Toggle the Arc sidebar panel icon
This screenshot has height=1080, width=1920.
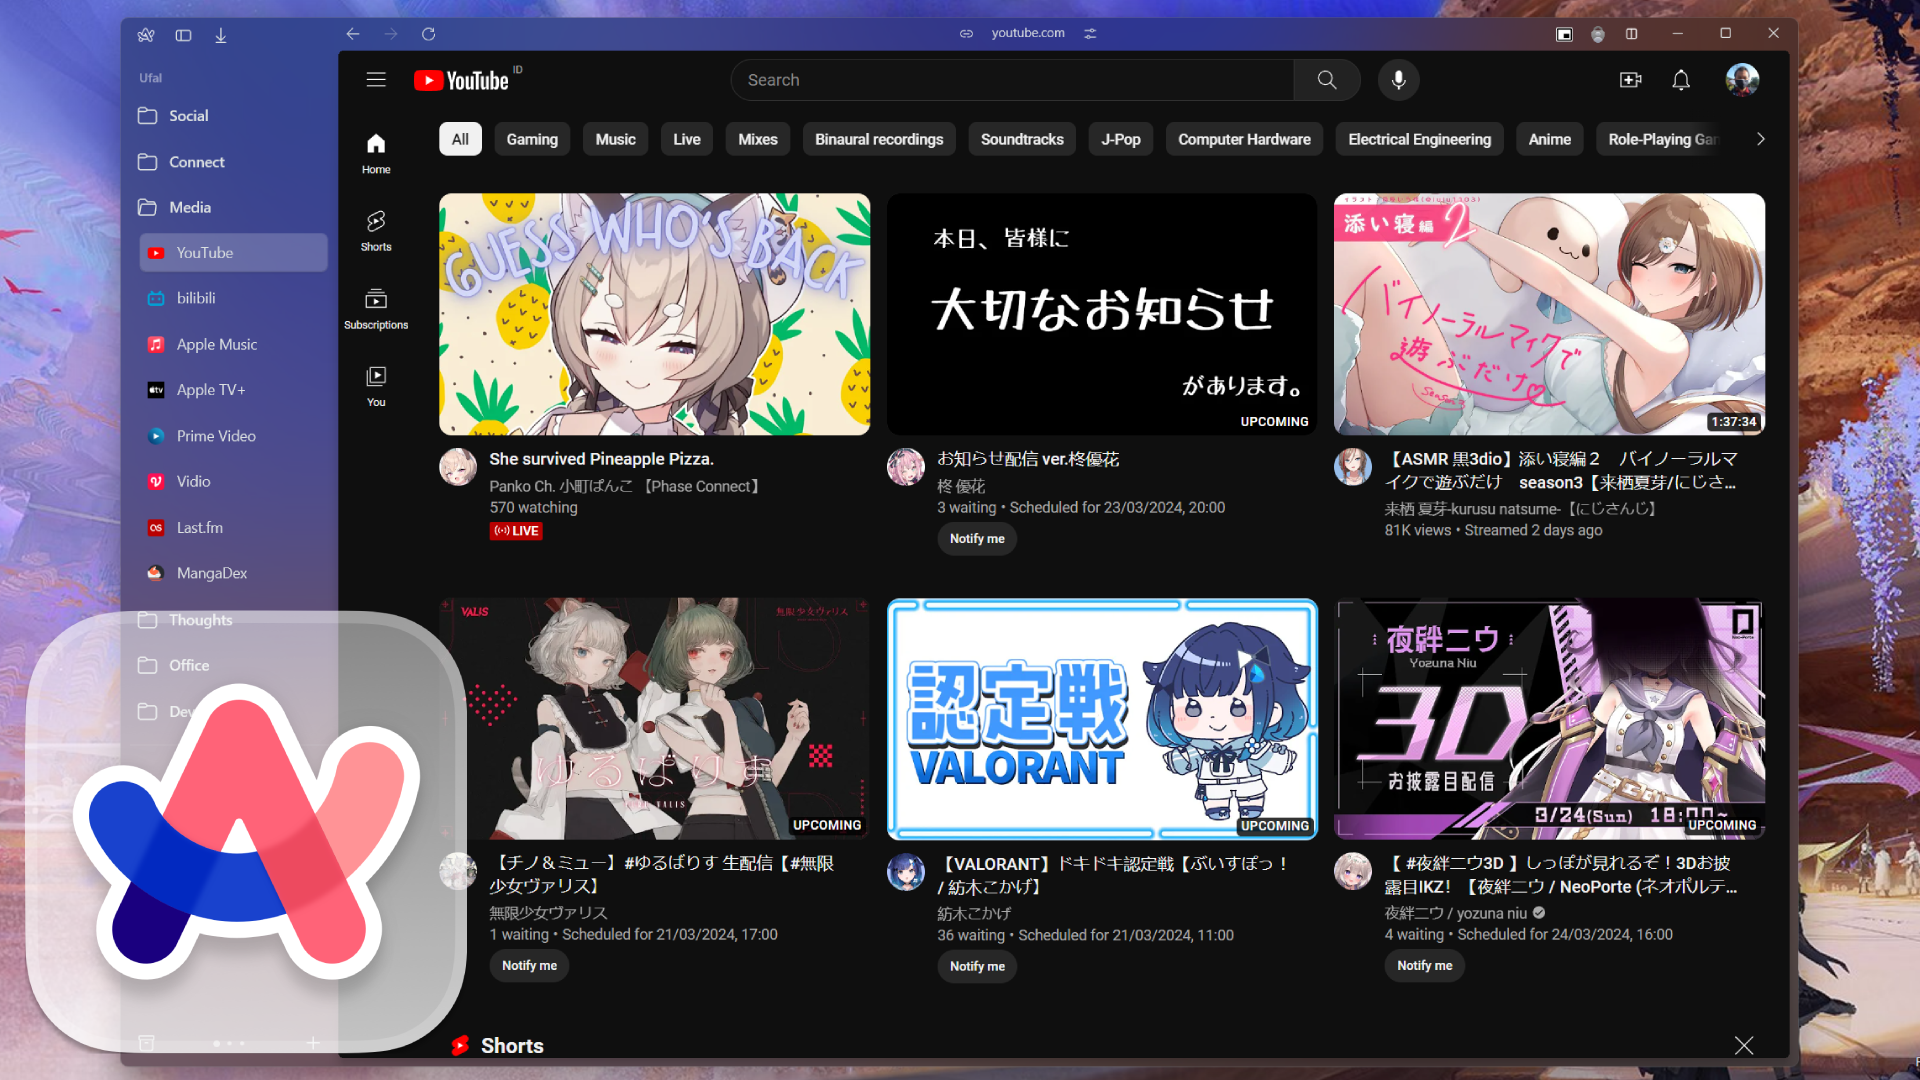click(x=183, y=35)
